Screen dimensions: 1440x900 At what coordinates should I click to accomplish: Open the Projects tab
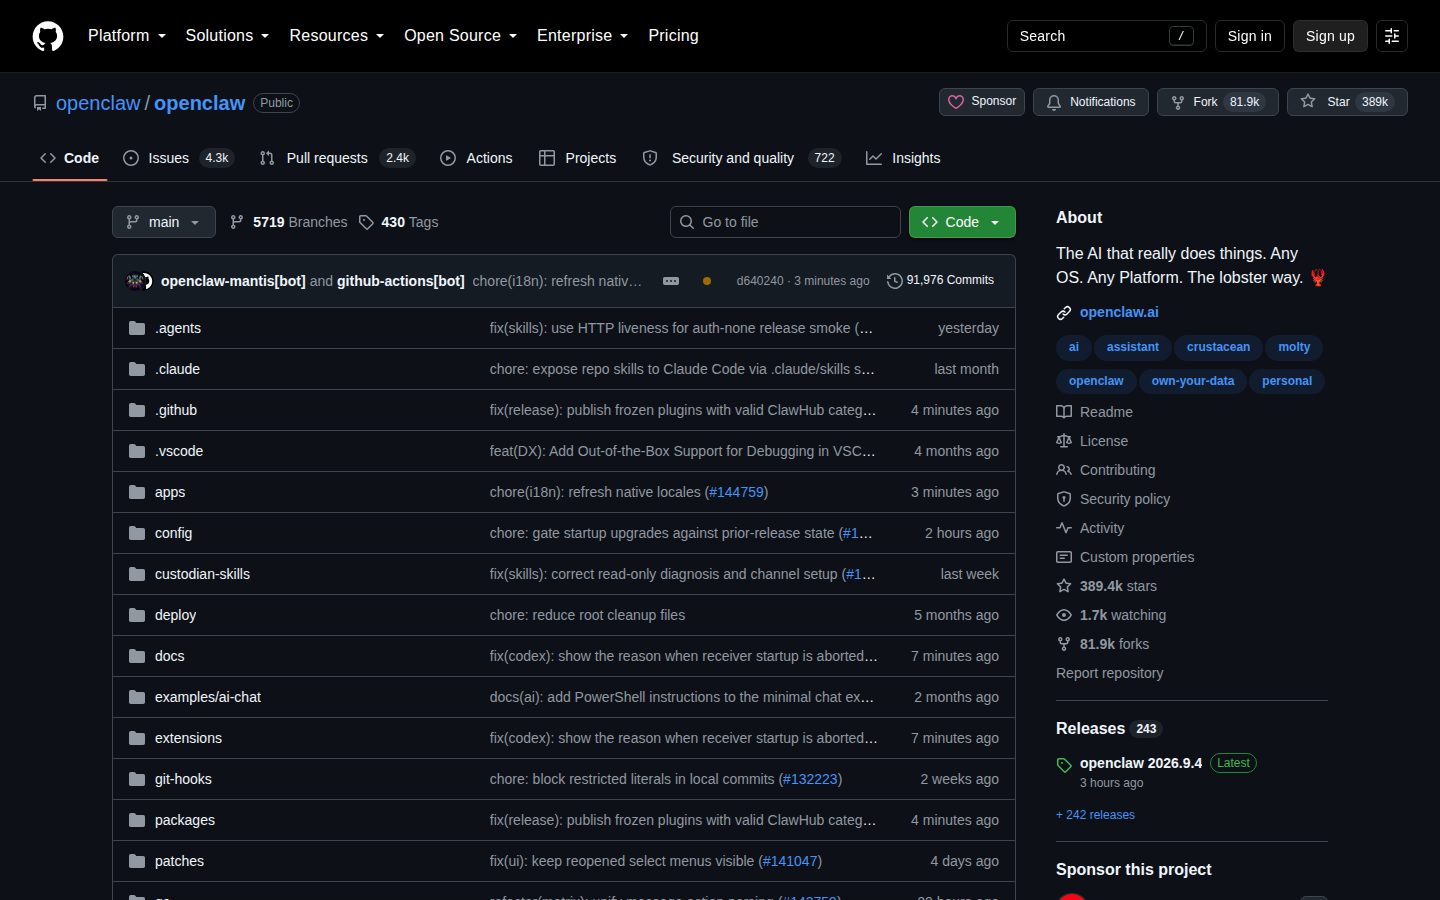point(578,158)
